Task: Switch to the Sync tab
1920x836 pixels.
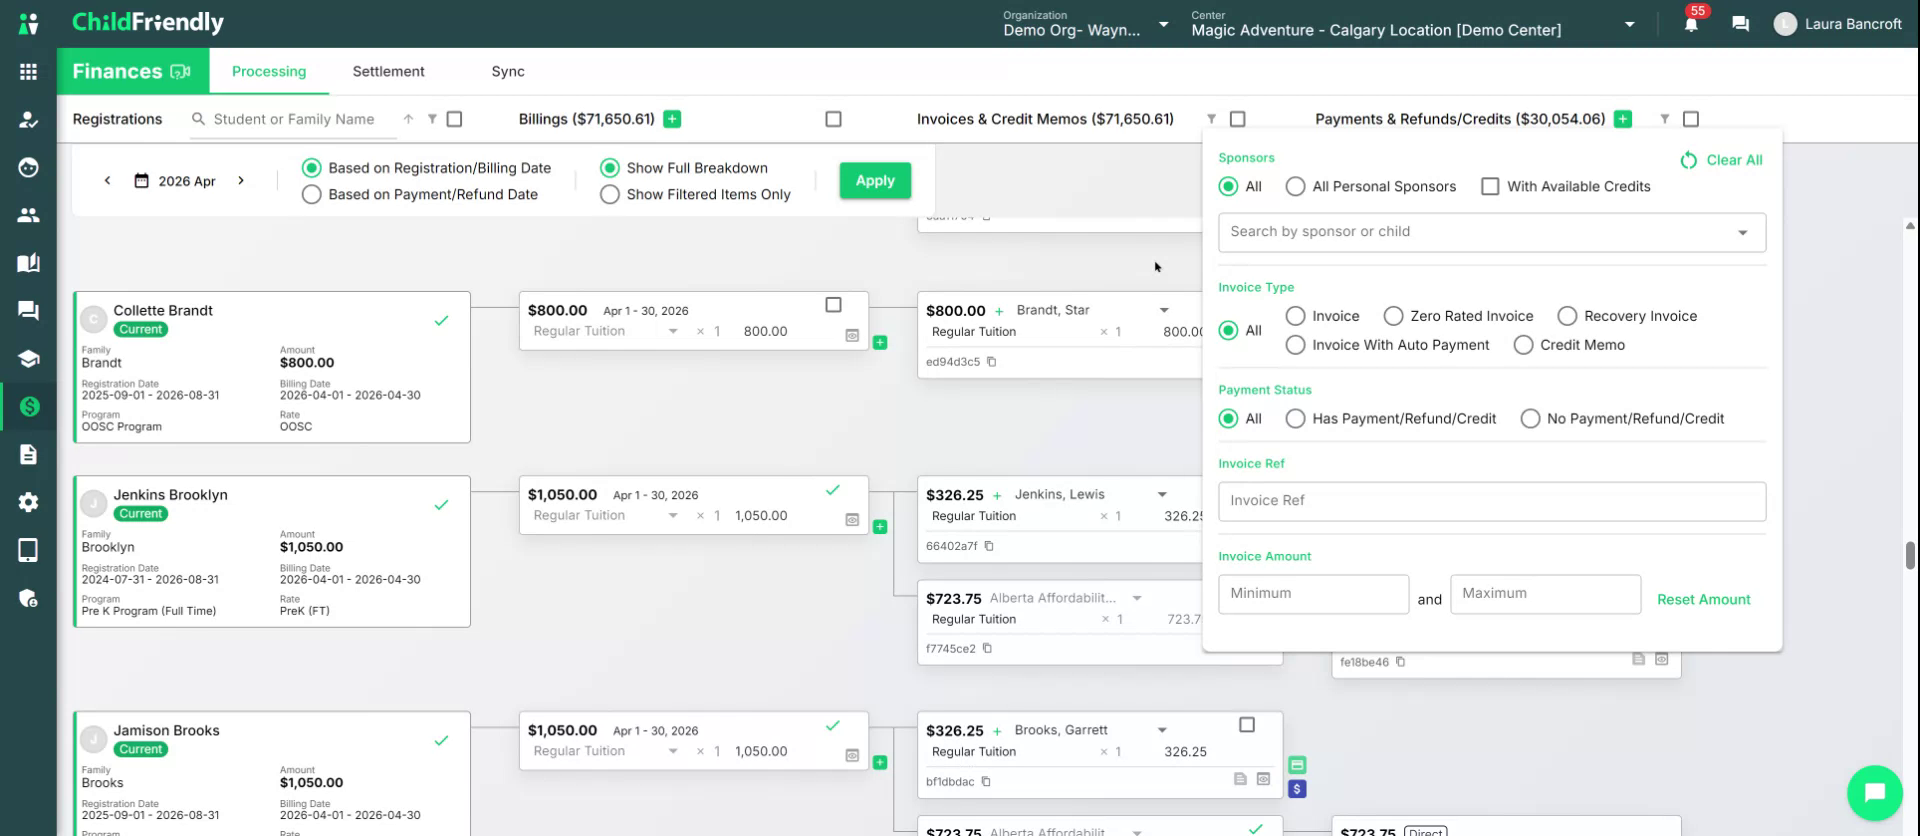Action: tap(508, 72)
